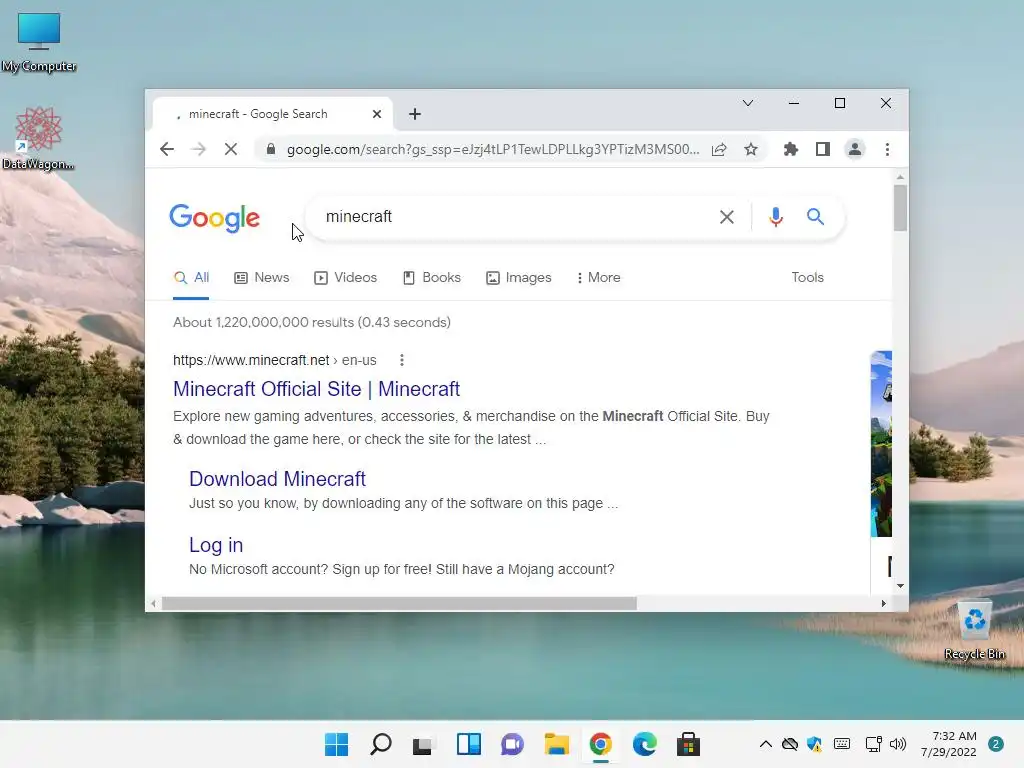Click the Windows Security tray icon
The height and width of the screenshot is (768, 1024).
[x=814, y=744]
